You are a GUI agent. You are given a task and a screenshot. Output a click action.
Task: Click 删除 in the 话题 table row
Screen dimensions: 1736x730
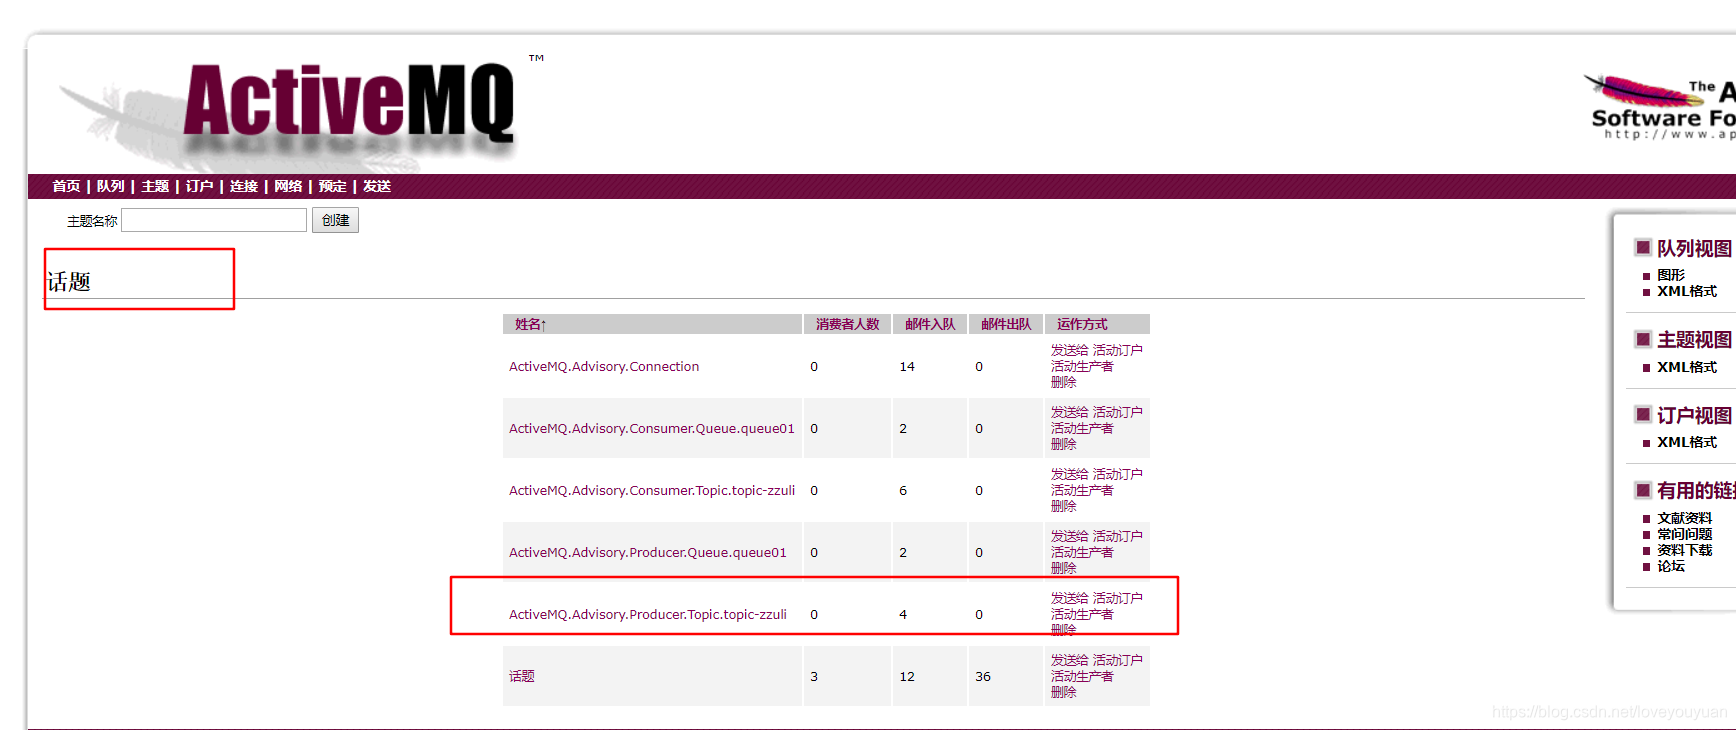click(1063, 692)
